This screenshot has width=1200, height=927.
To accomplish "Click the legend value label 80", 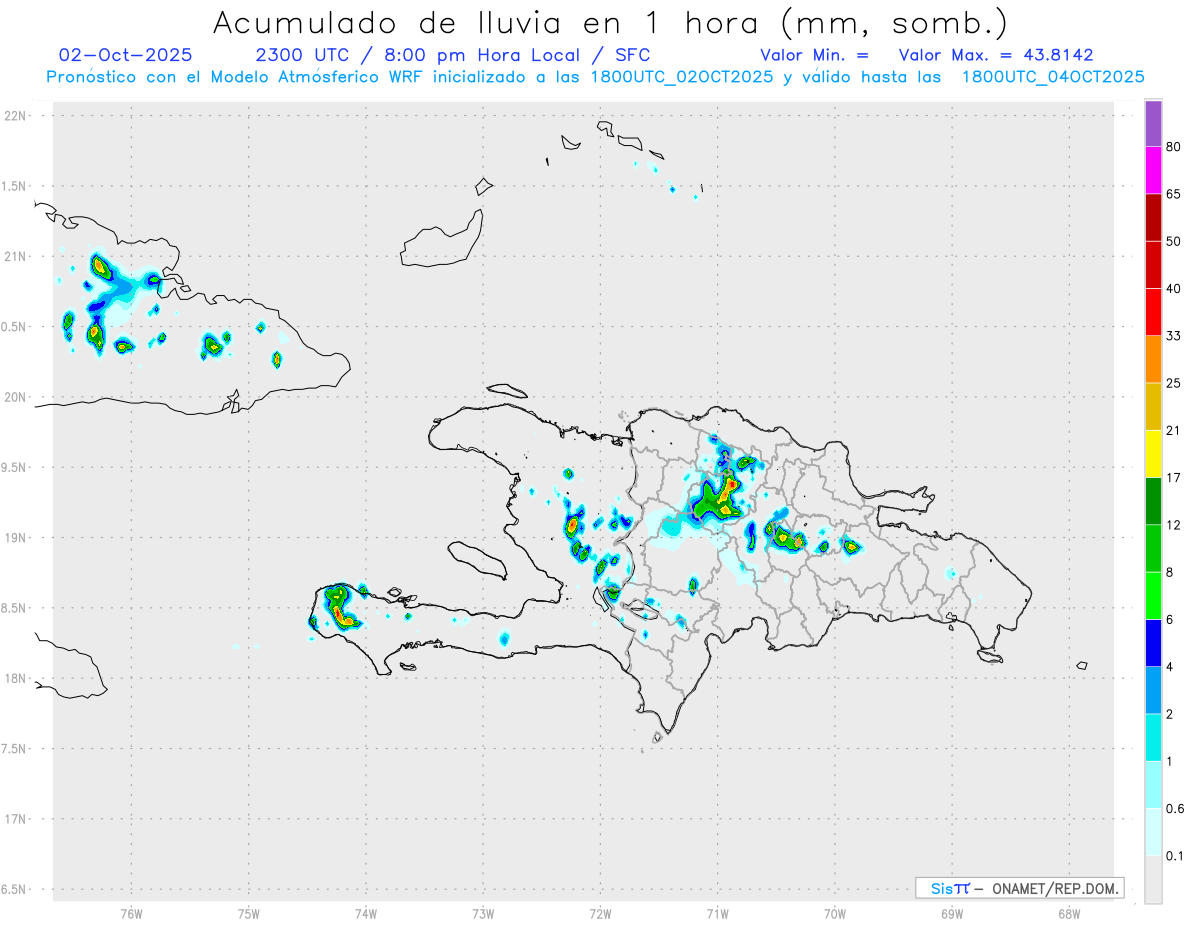I will coord(1174,147).
